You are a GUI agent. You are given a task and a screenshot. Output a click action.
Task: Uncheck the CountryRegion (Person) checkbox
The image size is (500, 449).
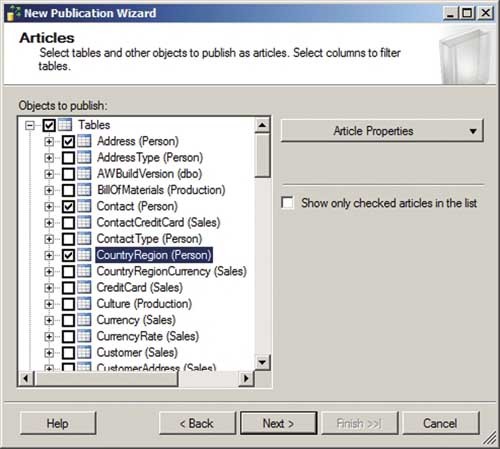point(68,255)
